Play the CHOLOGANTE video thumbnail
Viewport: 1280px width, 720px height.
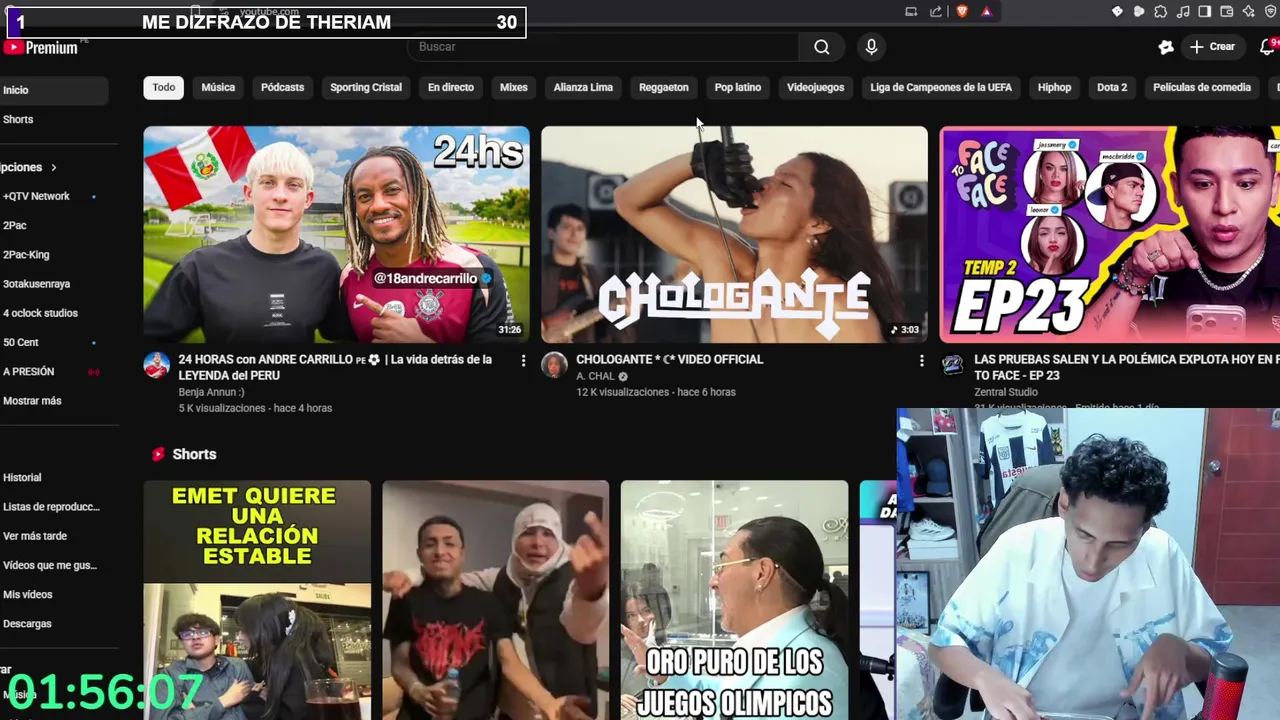click(x=734, y=234)
